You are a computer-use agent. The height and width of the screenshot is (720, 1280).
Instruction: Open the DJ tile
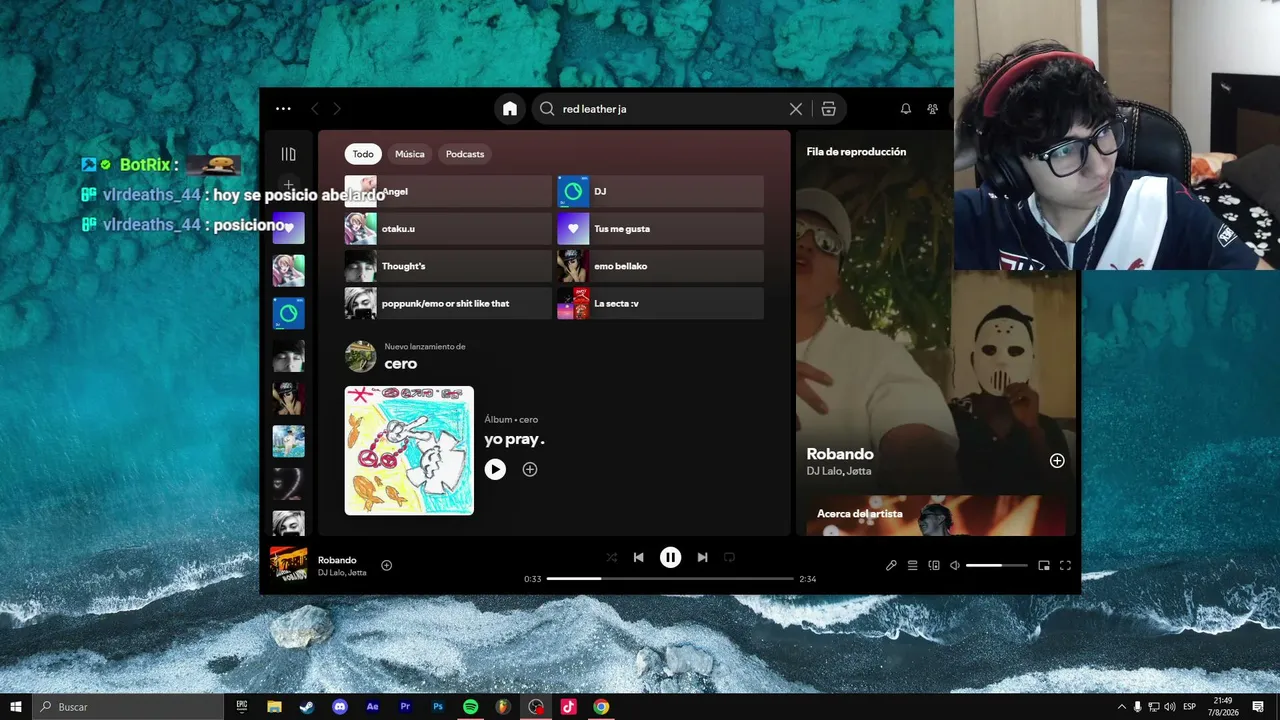tap(660, 191)
